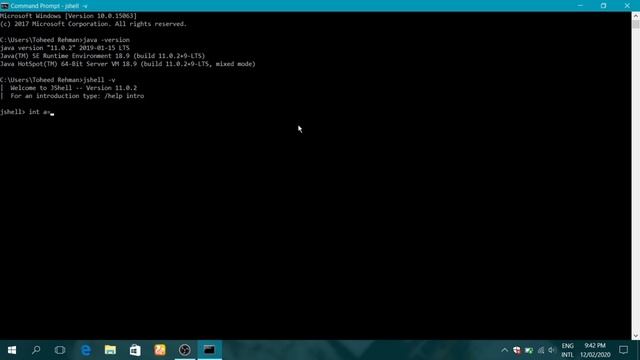Open volume speaker tray icon
640x360 pixels.
(552, 350)
